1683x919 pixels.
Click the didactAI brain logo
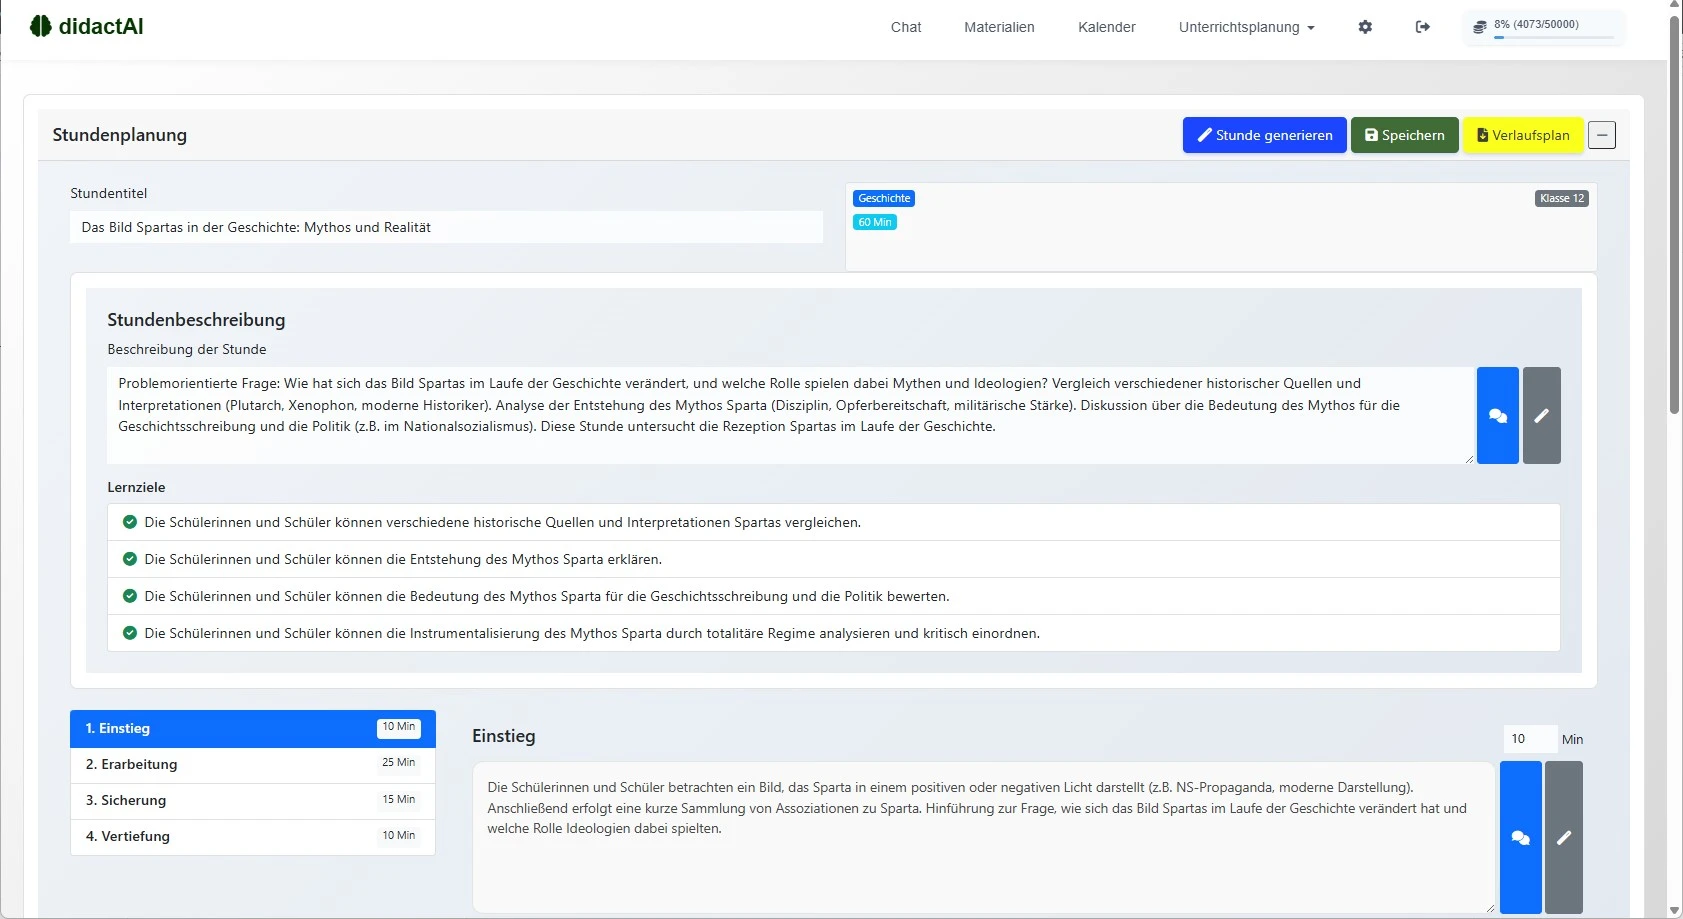(x=40, y=26)
